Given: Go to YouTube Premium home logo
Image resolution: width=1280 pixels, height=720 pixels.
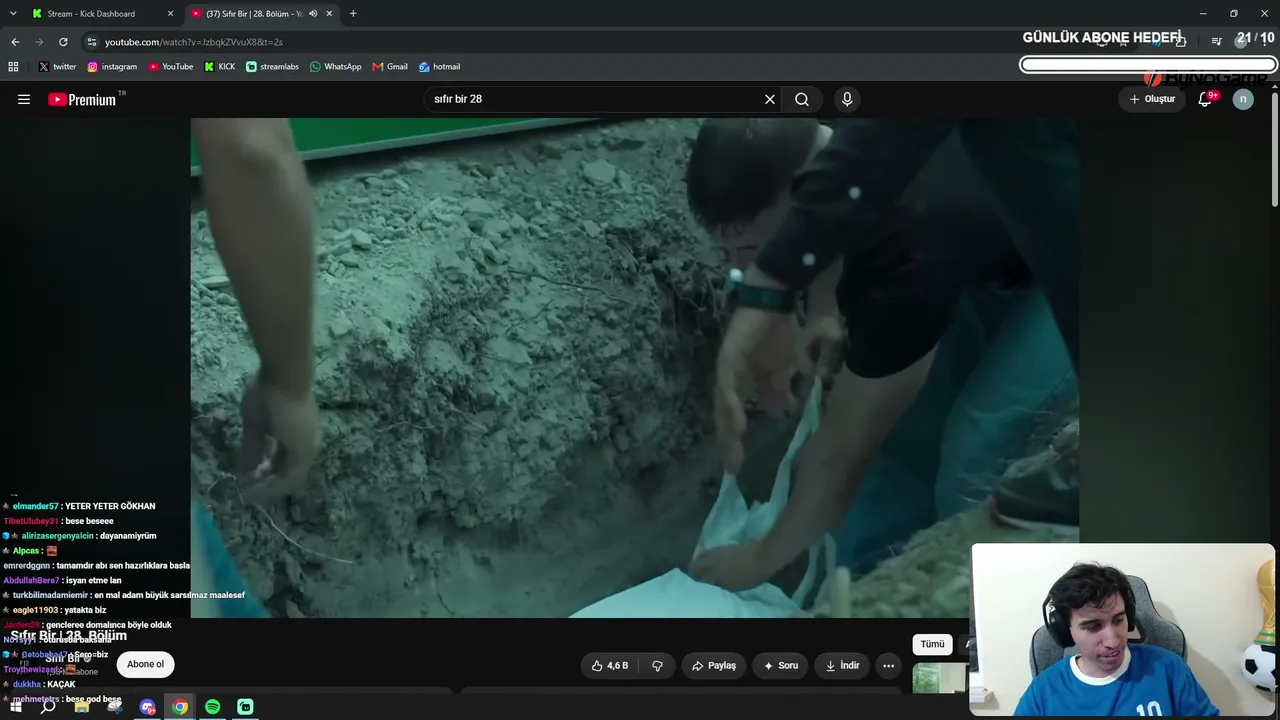Looking at the screenshot, I should (x=82, y=99).
